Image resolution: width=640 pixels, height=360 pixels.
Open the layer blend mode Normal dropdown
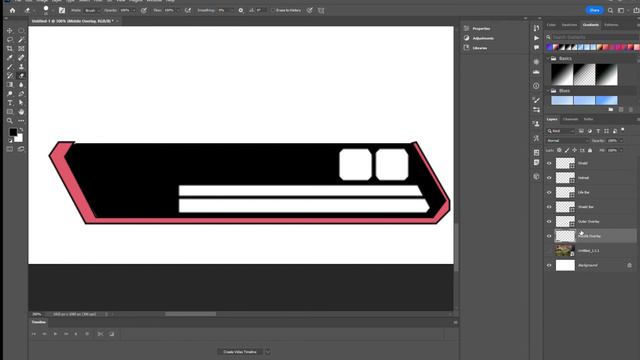(x=567, y=140)
